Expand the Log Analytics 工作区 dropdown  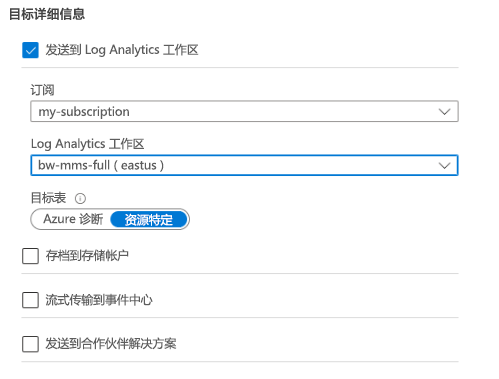point(244,165)
